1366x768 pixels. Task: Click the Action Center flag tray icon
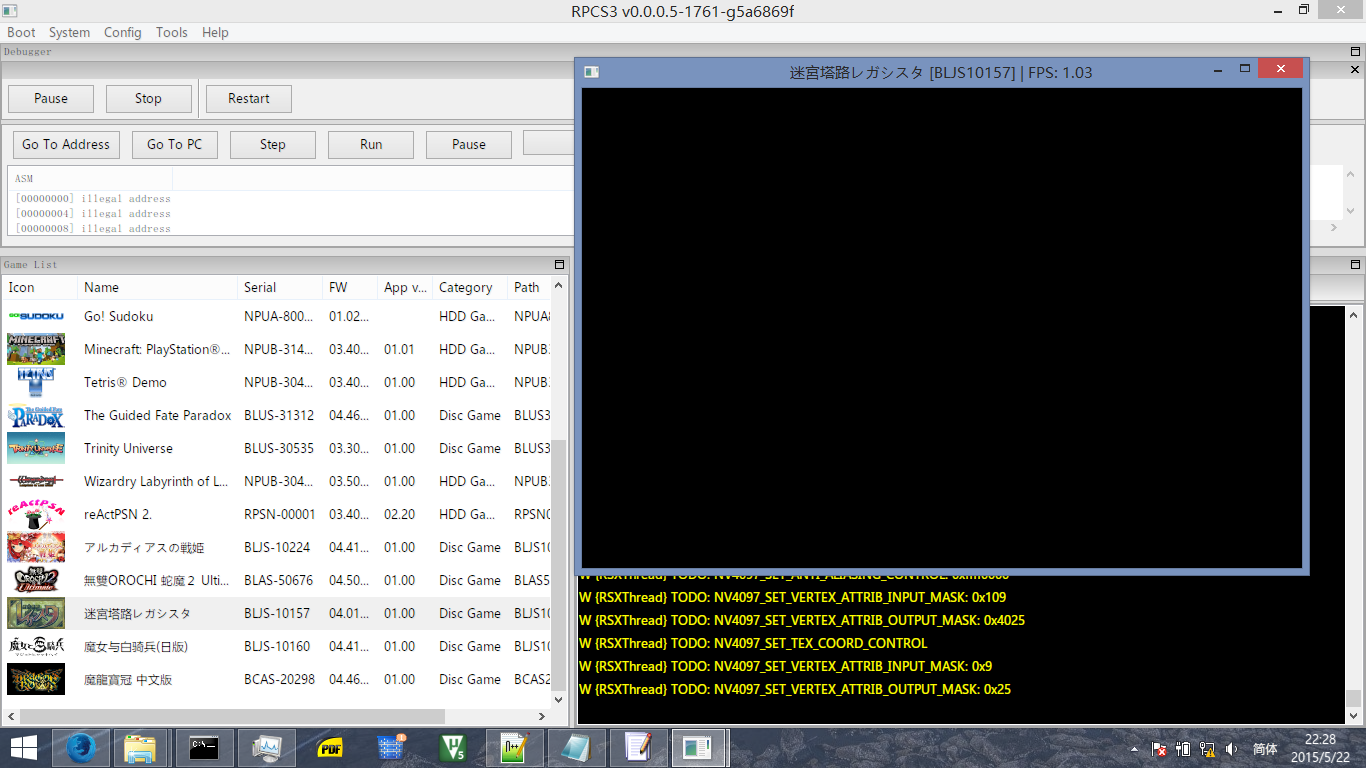[1160, 749]
